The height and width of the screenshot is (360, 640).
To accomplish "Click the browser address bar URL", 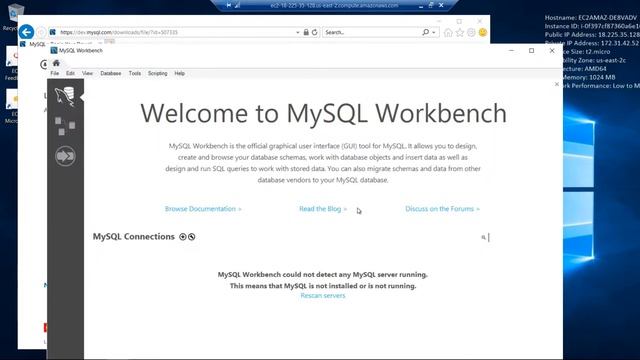I will click(x=119, y=32).
